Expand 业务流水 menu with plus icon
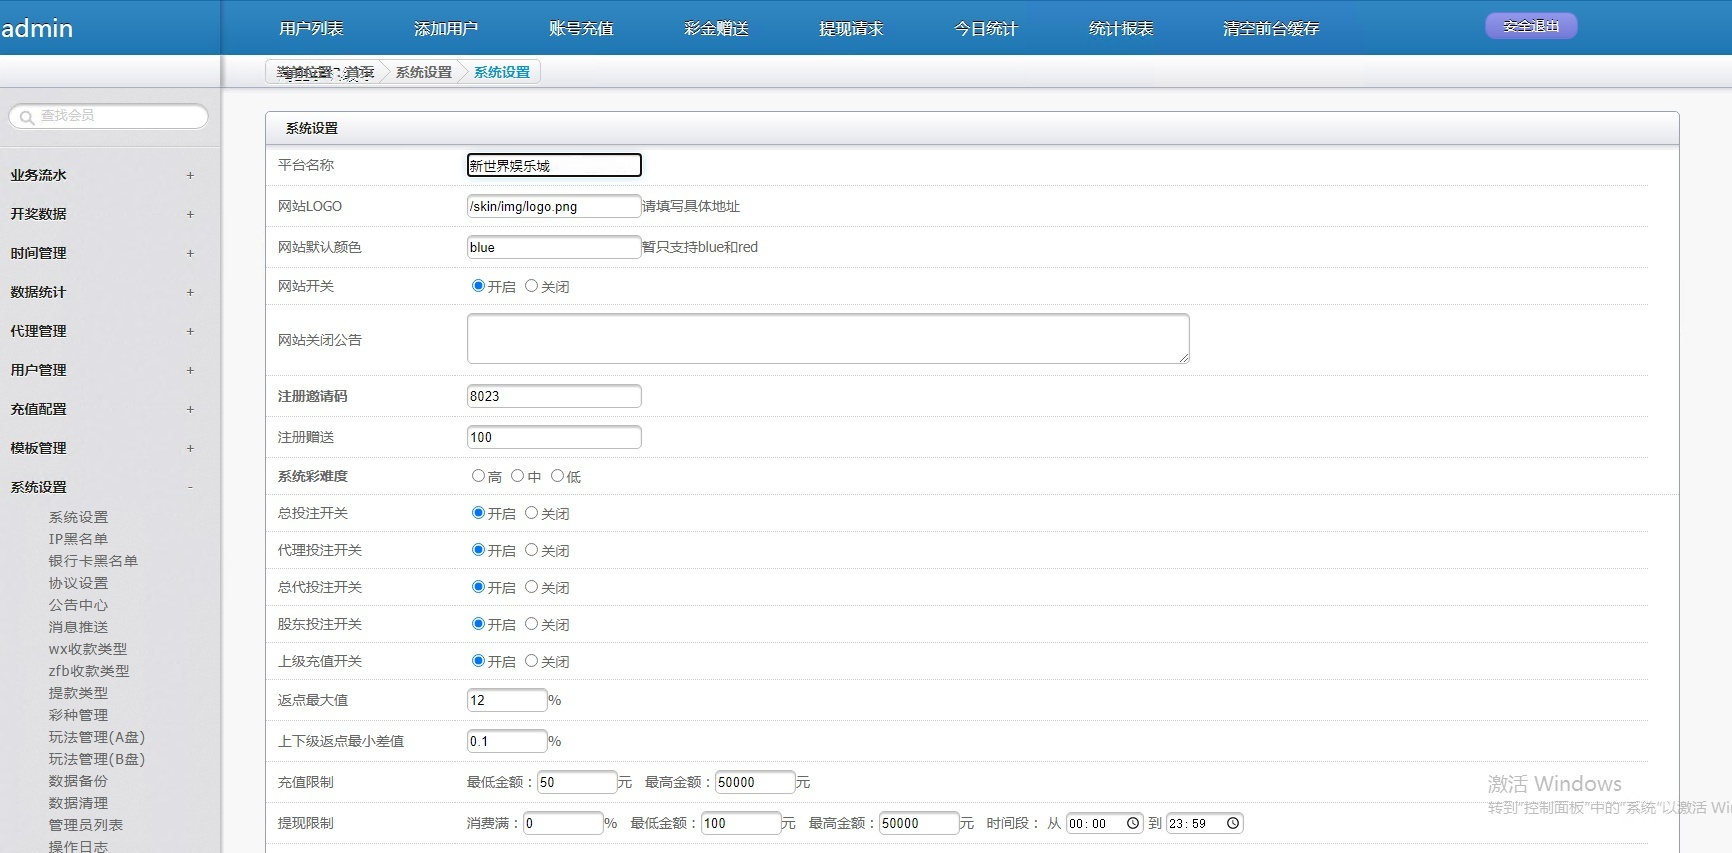 pyautogui.click(x=190, y=176)
